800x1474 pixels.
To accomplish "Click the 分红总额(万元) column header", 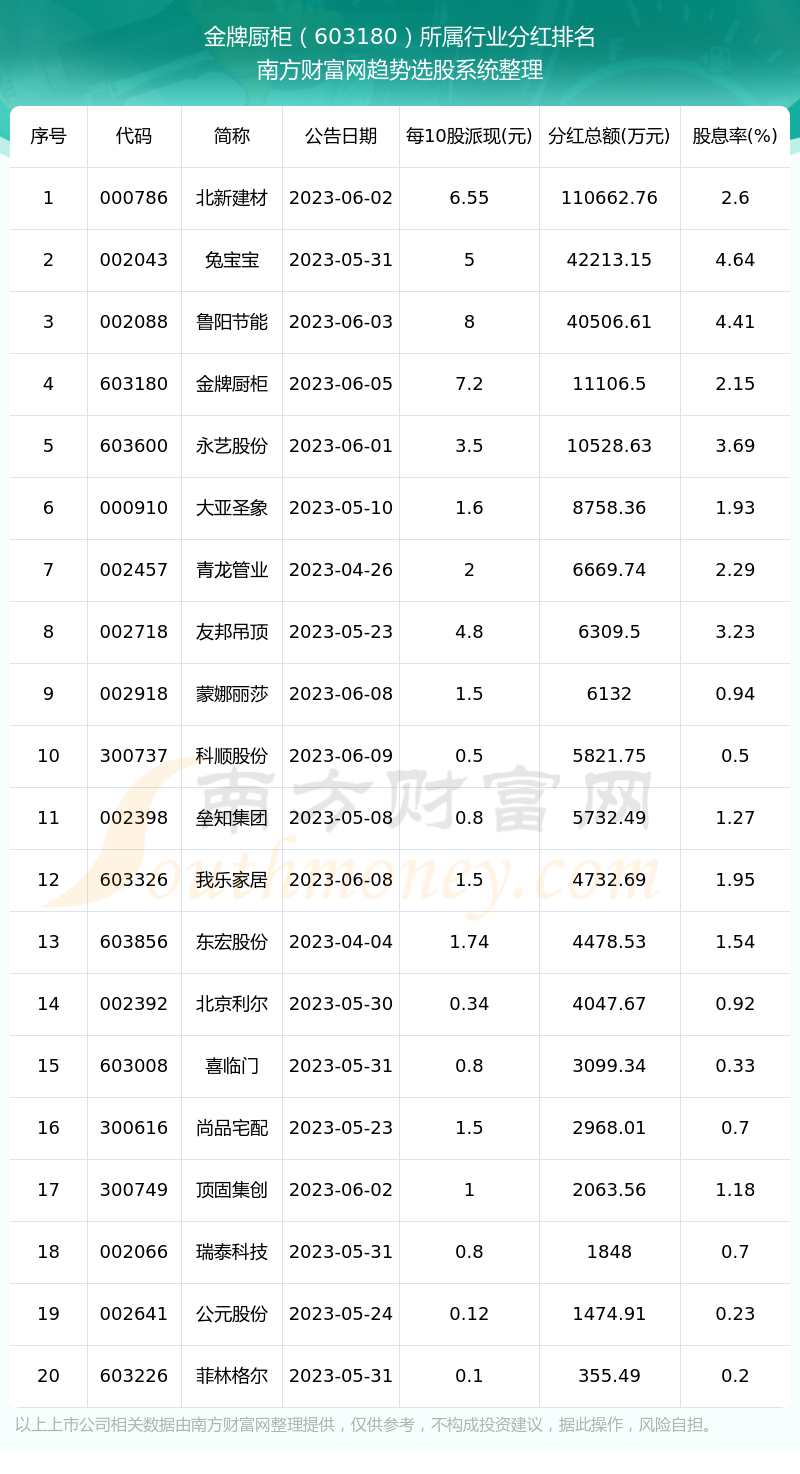I will click(609, 136).
